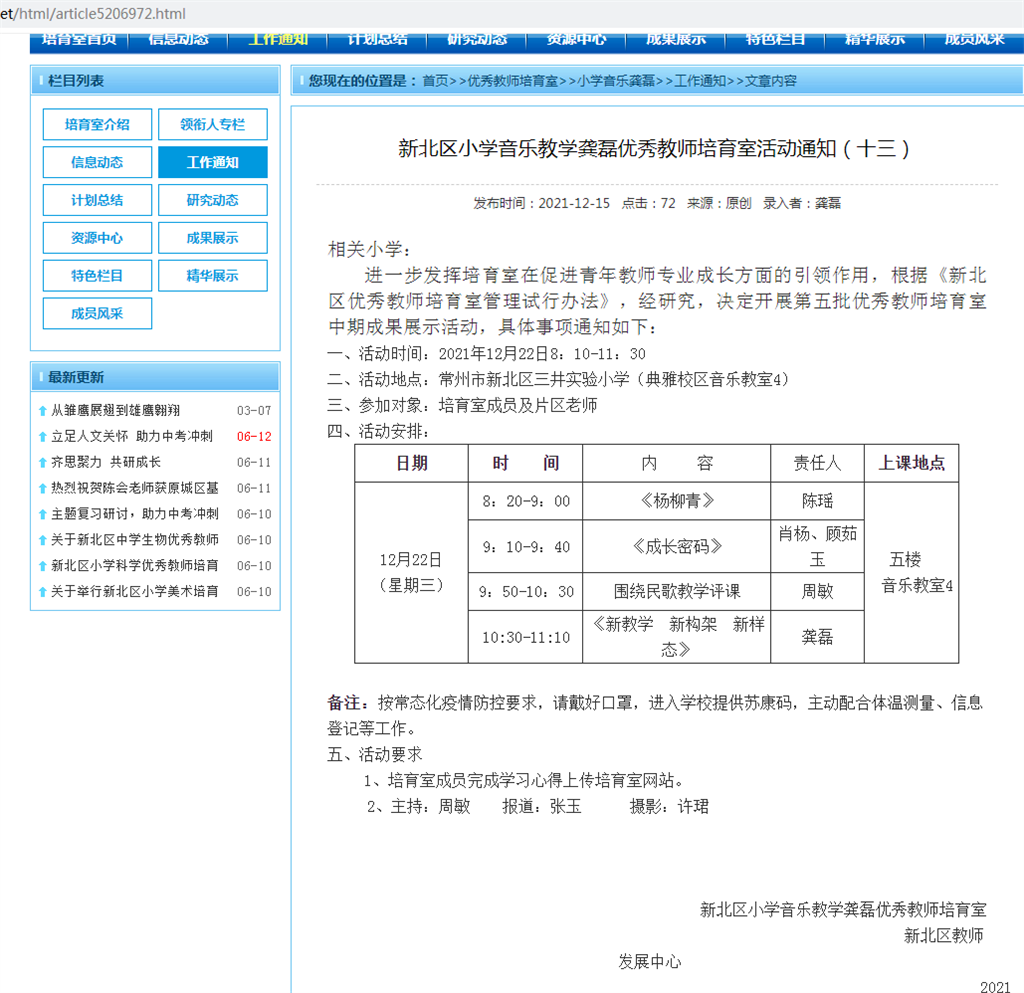Screen dimensions: 1024x993
Task: Click arrow icon beside 从雏鹰展翅到雄鹰翱翔
Action: click(42, 411)
